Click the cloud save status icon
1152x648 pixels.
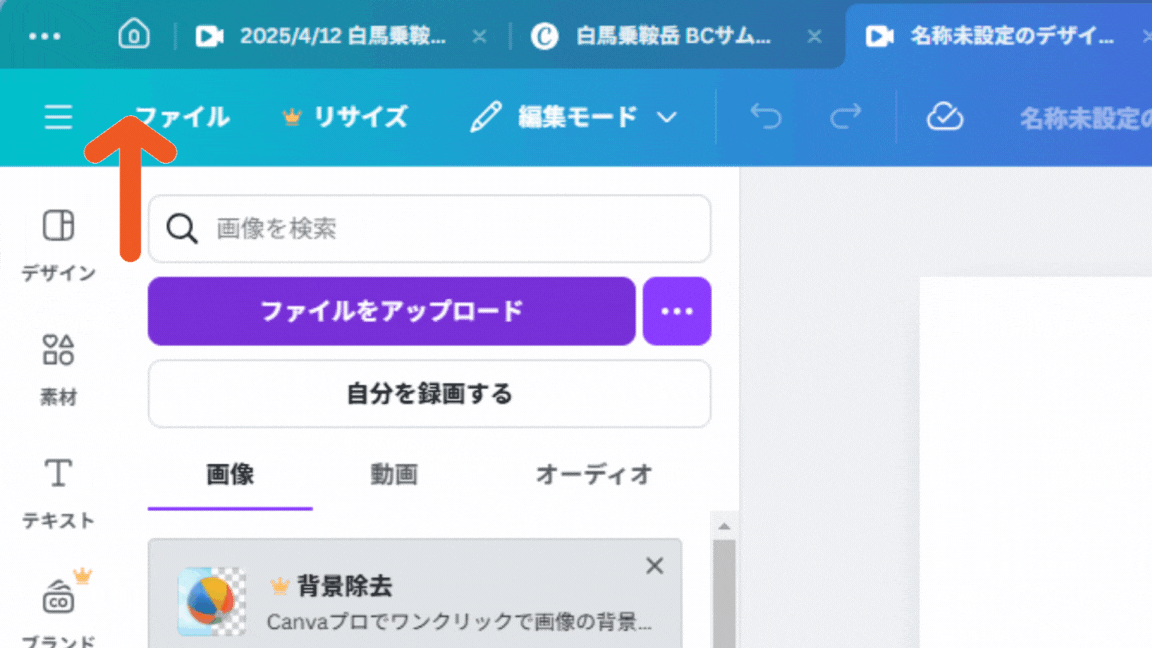coord(944,117)
